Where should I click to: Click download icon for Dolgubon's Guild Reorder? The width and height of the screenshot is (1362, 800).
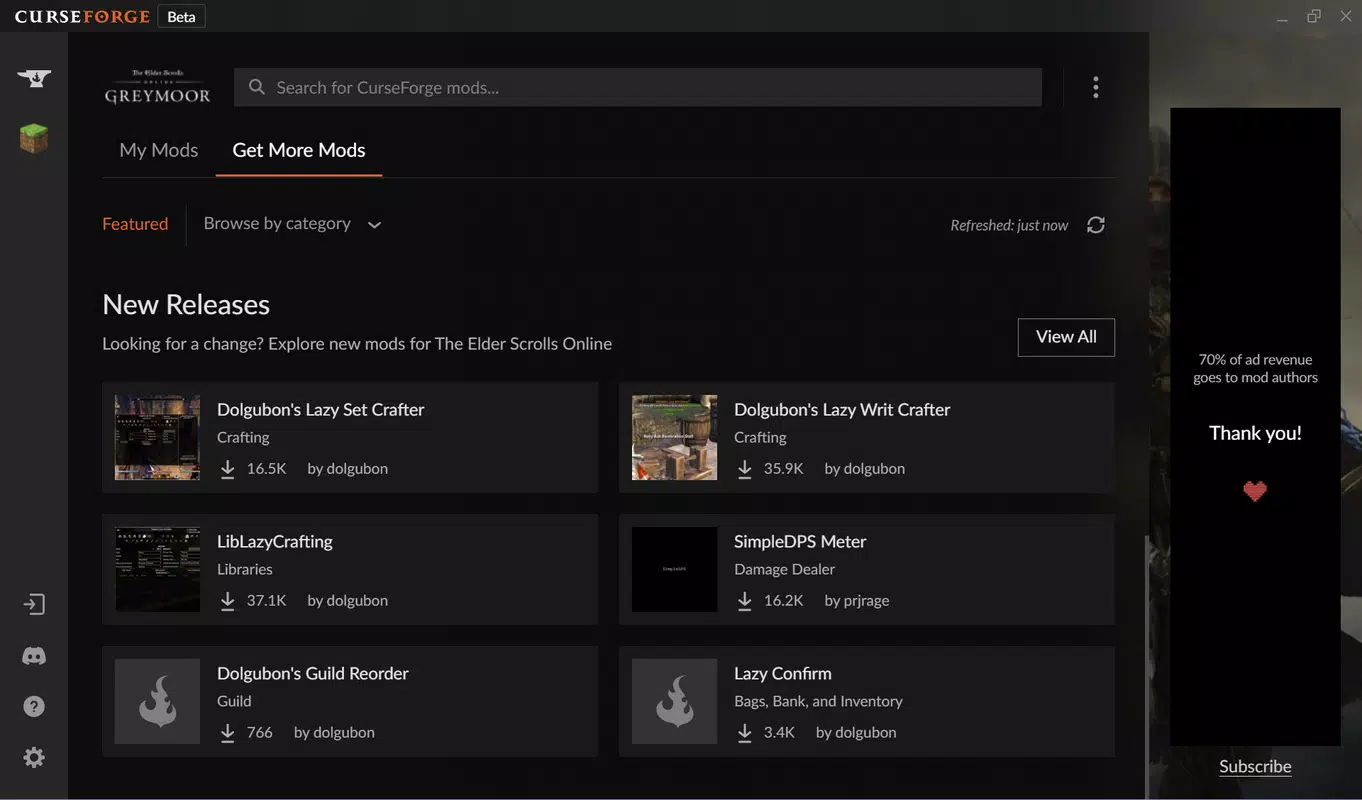tap(228, 733)
